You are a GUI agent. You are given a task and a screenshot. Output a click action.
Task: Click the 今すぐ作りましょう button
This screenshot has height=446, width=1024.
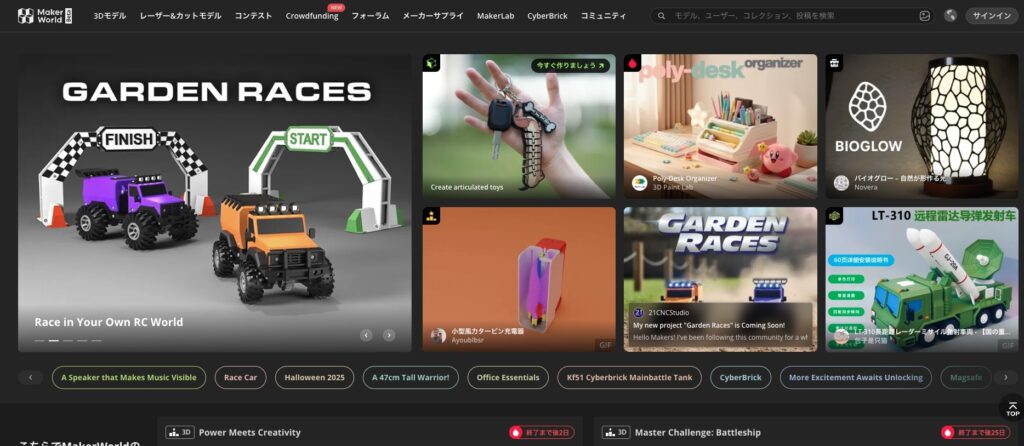(x=569, y=66)
